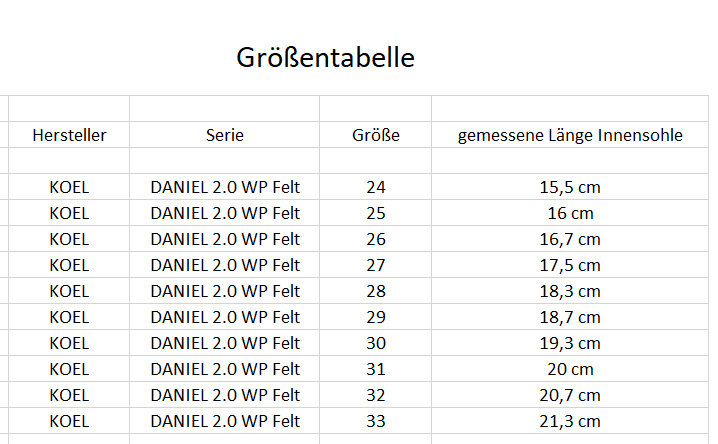Select the size 32 cell
718x444 pixels.
coord(376,395)
